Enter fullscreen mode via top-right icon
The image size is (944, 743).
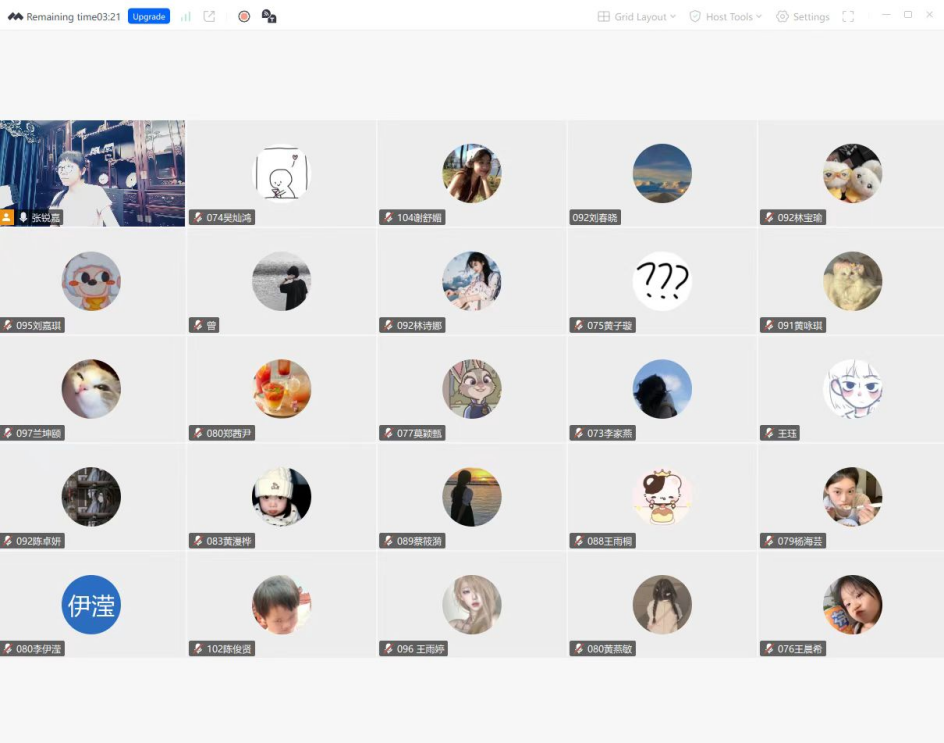(848, 17)
